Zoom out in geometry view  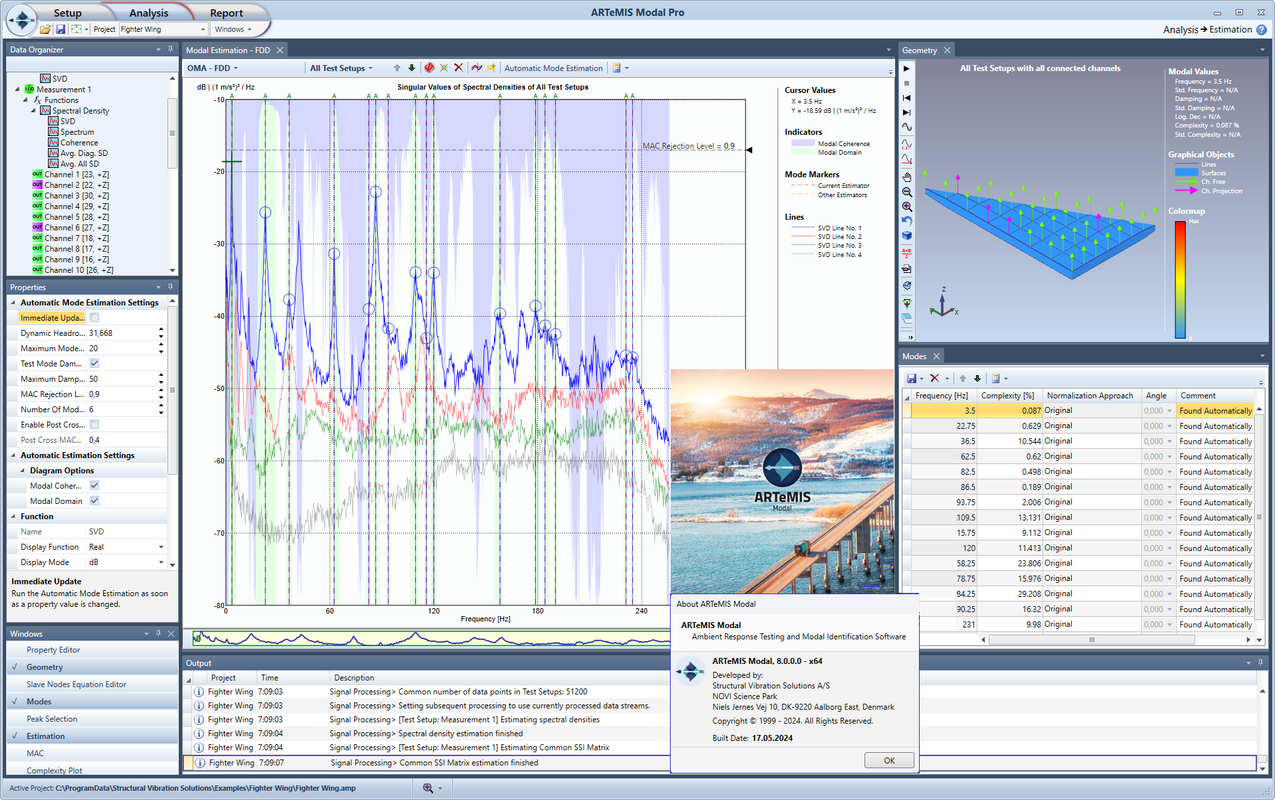907,191
